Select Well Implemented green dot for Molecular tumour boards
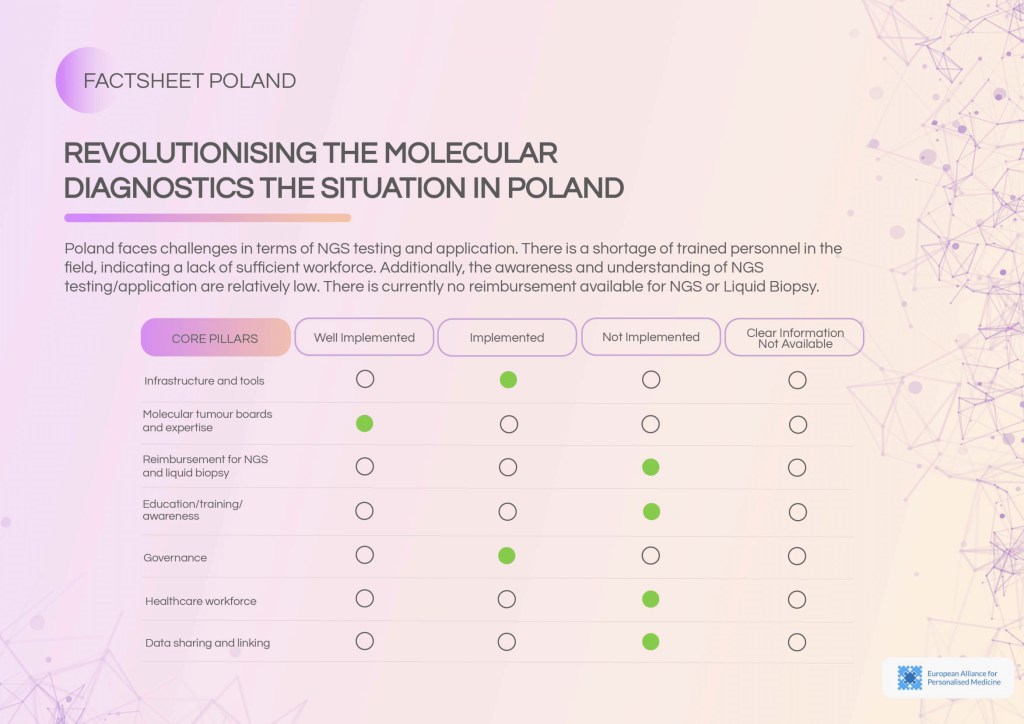This screenshot has width=1024, height=724. [365, 423]
